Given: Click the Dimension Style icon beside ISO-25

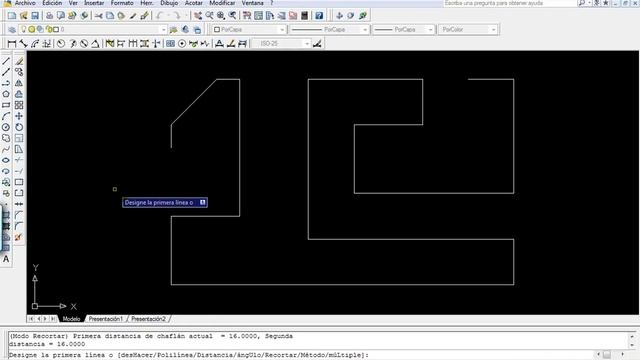Looking at the screenshot, I should 317,44.
